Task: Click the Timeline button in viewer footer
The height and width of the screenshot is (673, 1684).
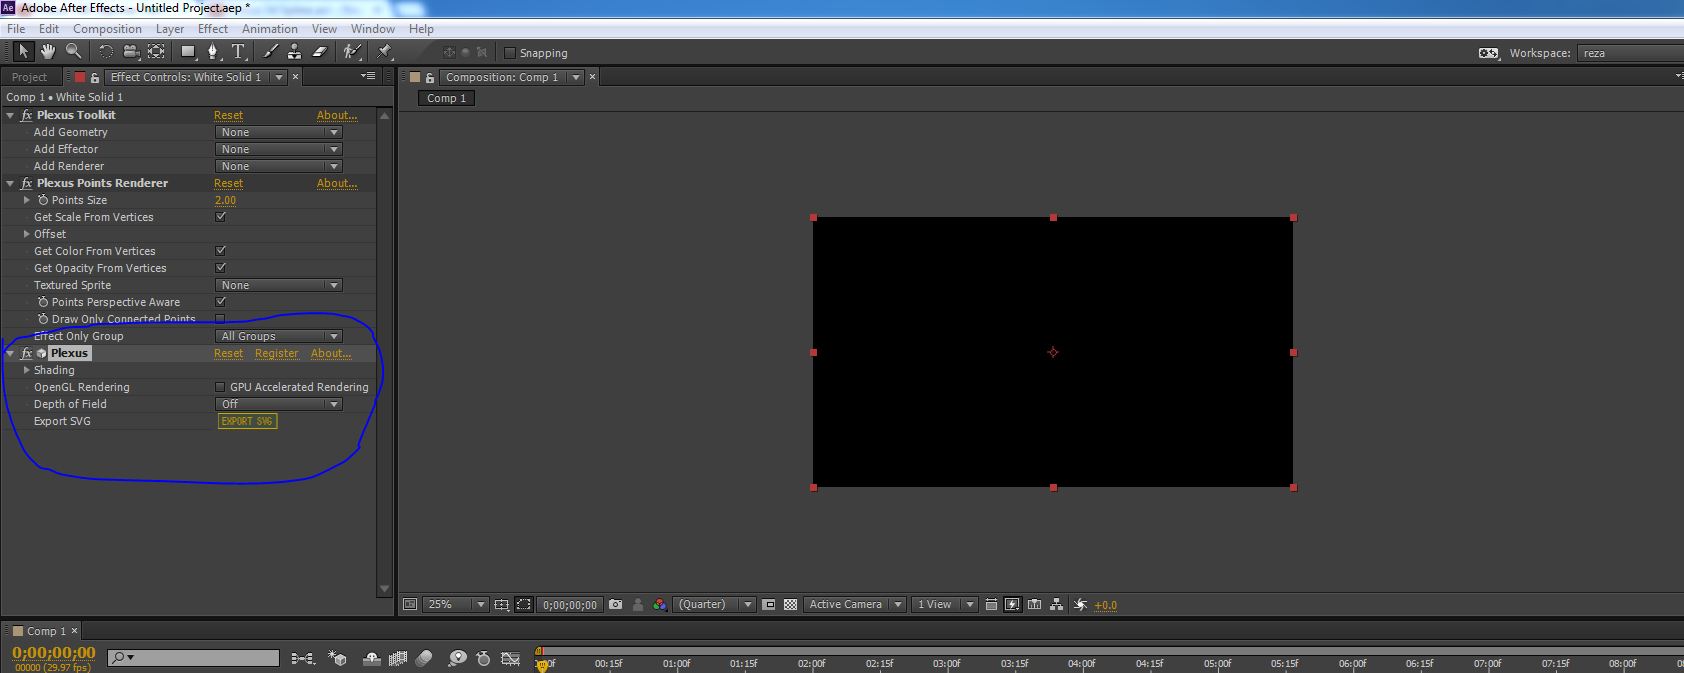Action: coord(1034,604)
